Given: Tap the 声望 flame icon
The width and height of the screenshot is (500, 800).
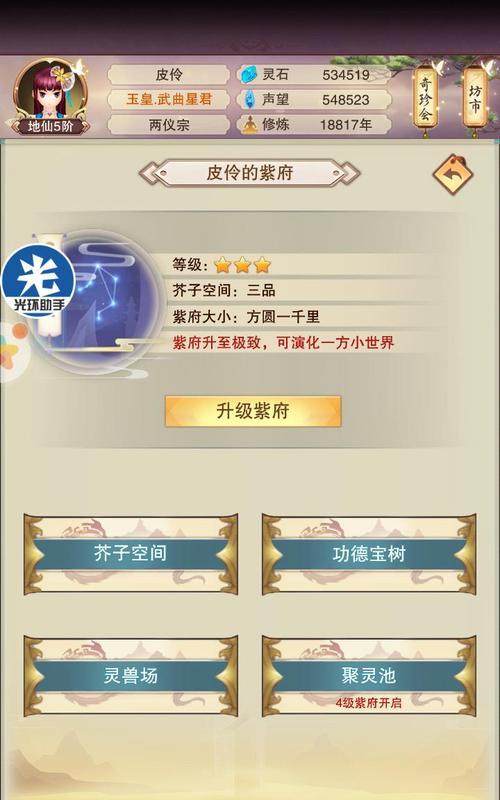Looking at the screenshot, I should (x=249, y=99).
